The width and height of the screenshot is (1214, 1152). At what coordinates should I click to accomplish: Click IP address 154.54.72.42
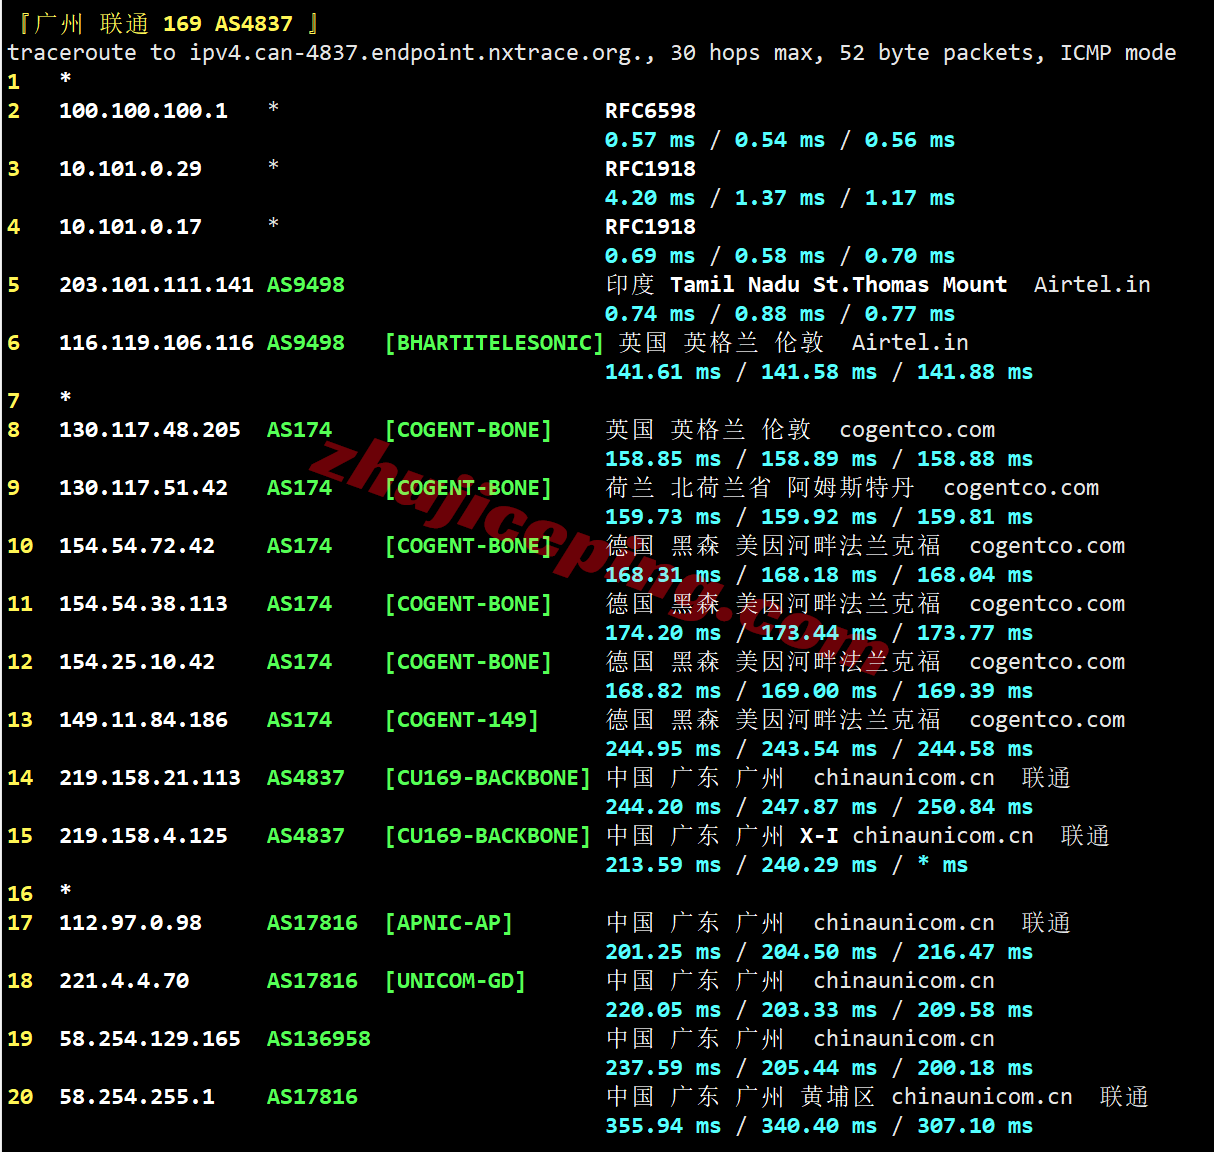tap(137, 546)
